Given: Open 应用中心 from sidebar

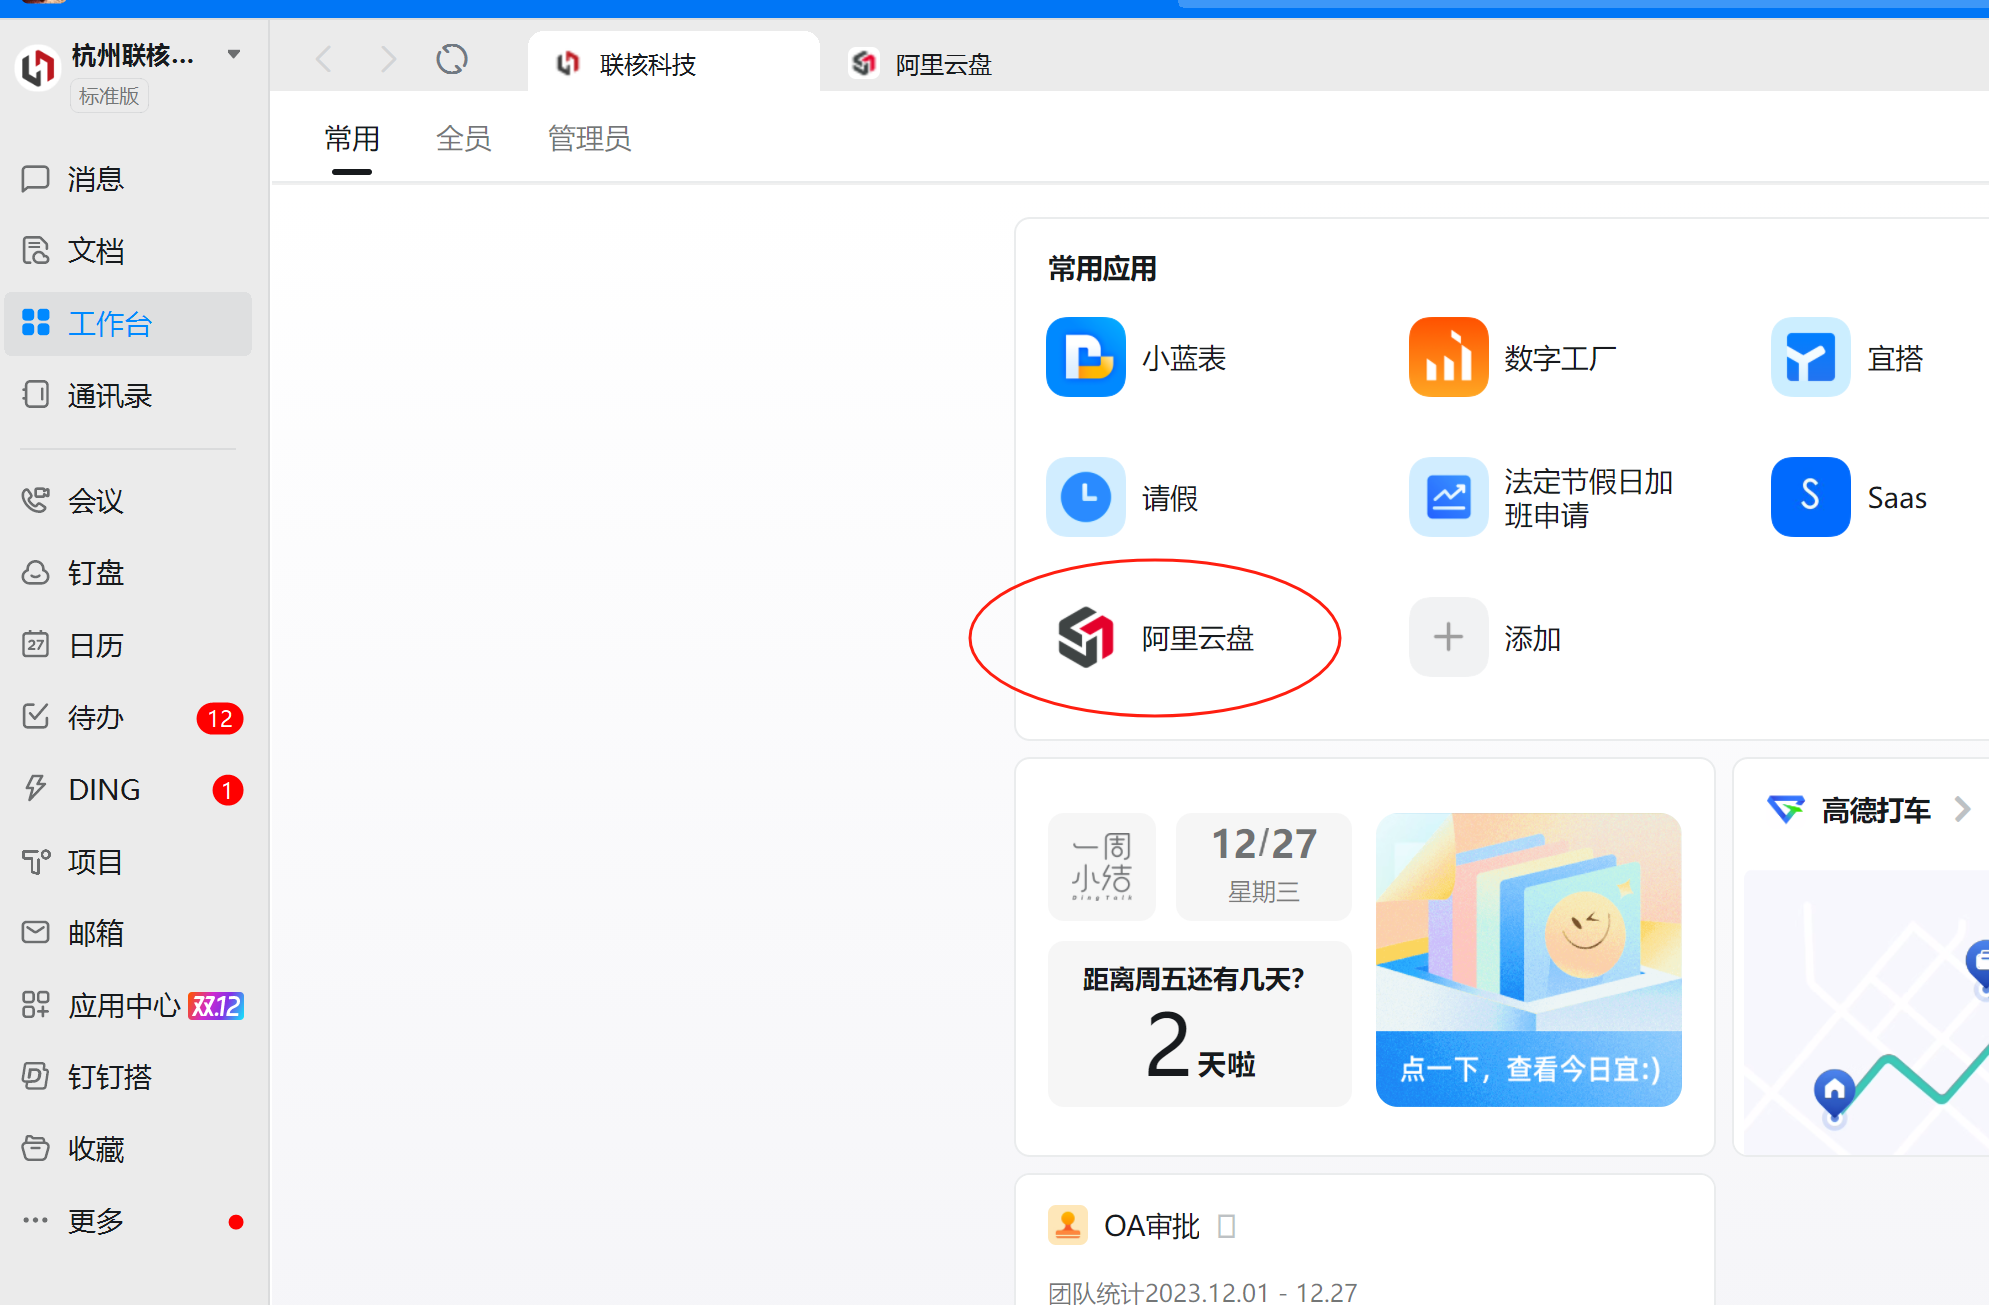Looking at the screenshot, I should click(124, 1005).
